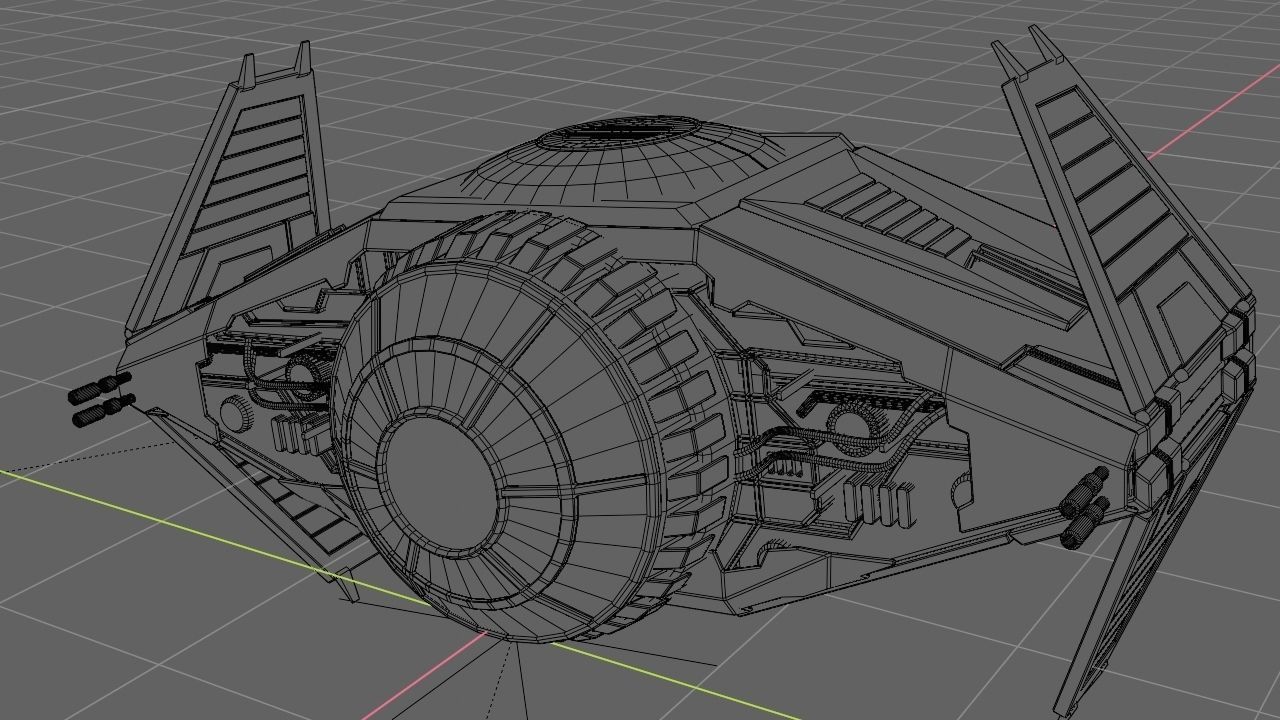Click the circular top hatch on the hull
The image size is (1280, 720).
pos(618,131)
